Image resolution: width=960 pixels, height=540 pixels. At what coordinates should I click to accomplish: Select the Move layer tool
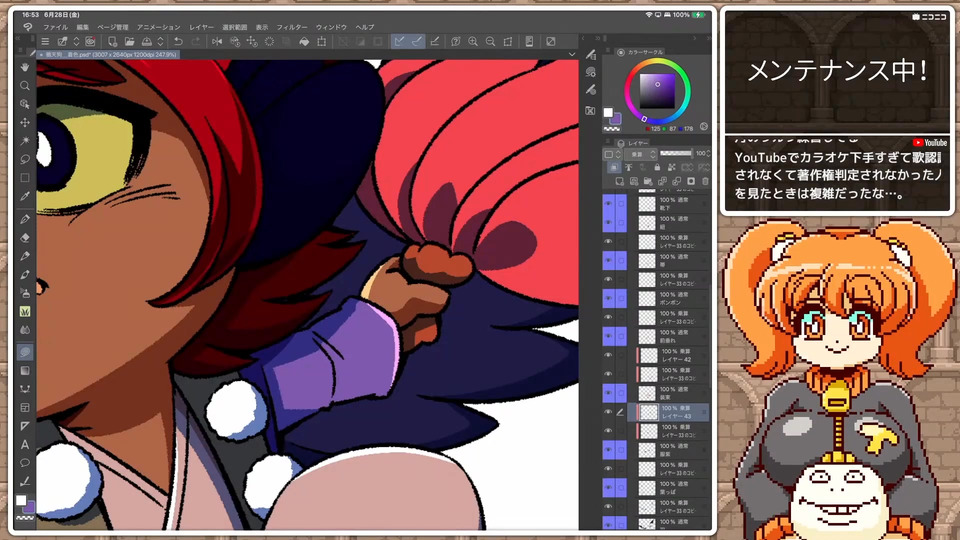coord(25,122)
